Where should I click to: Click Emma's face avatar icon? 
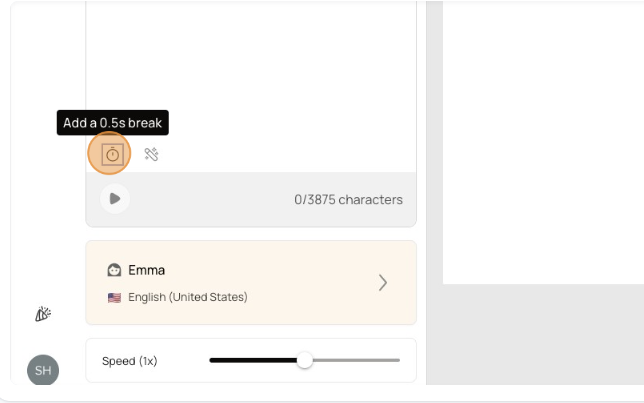coord(114,270)
